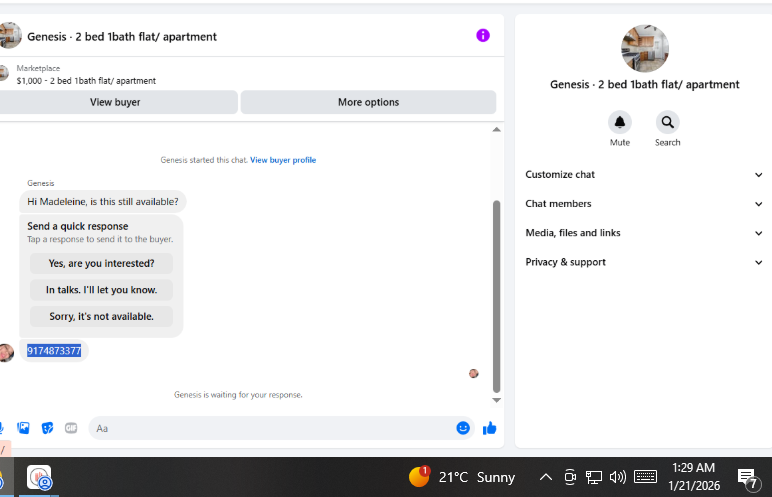Click the chat scrollbar thumb

(x=496, y=296)
